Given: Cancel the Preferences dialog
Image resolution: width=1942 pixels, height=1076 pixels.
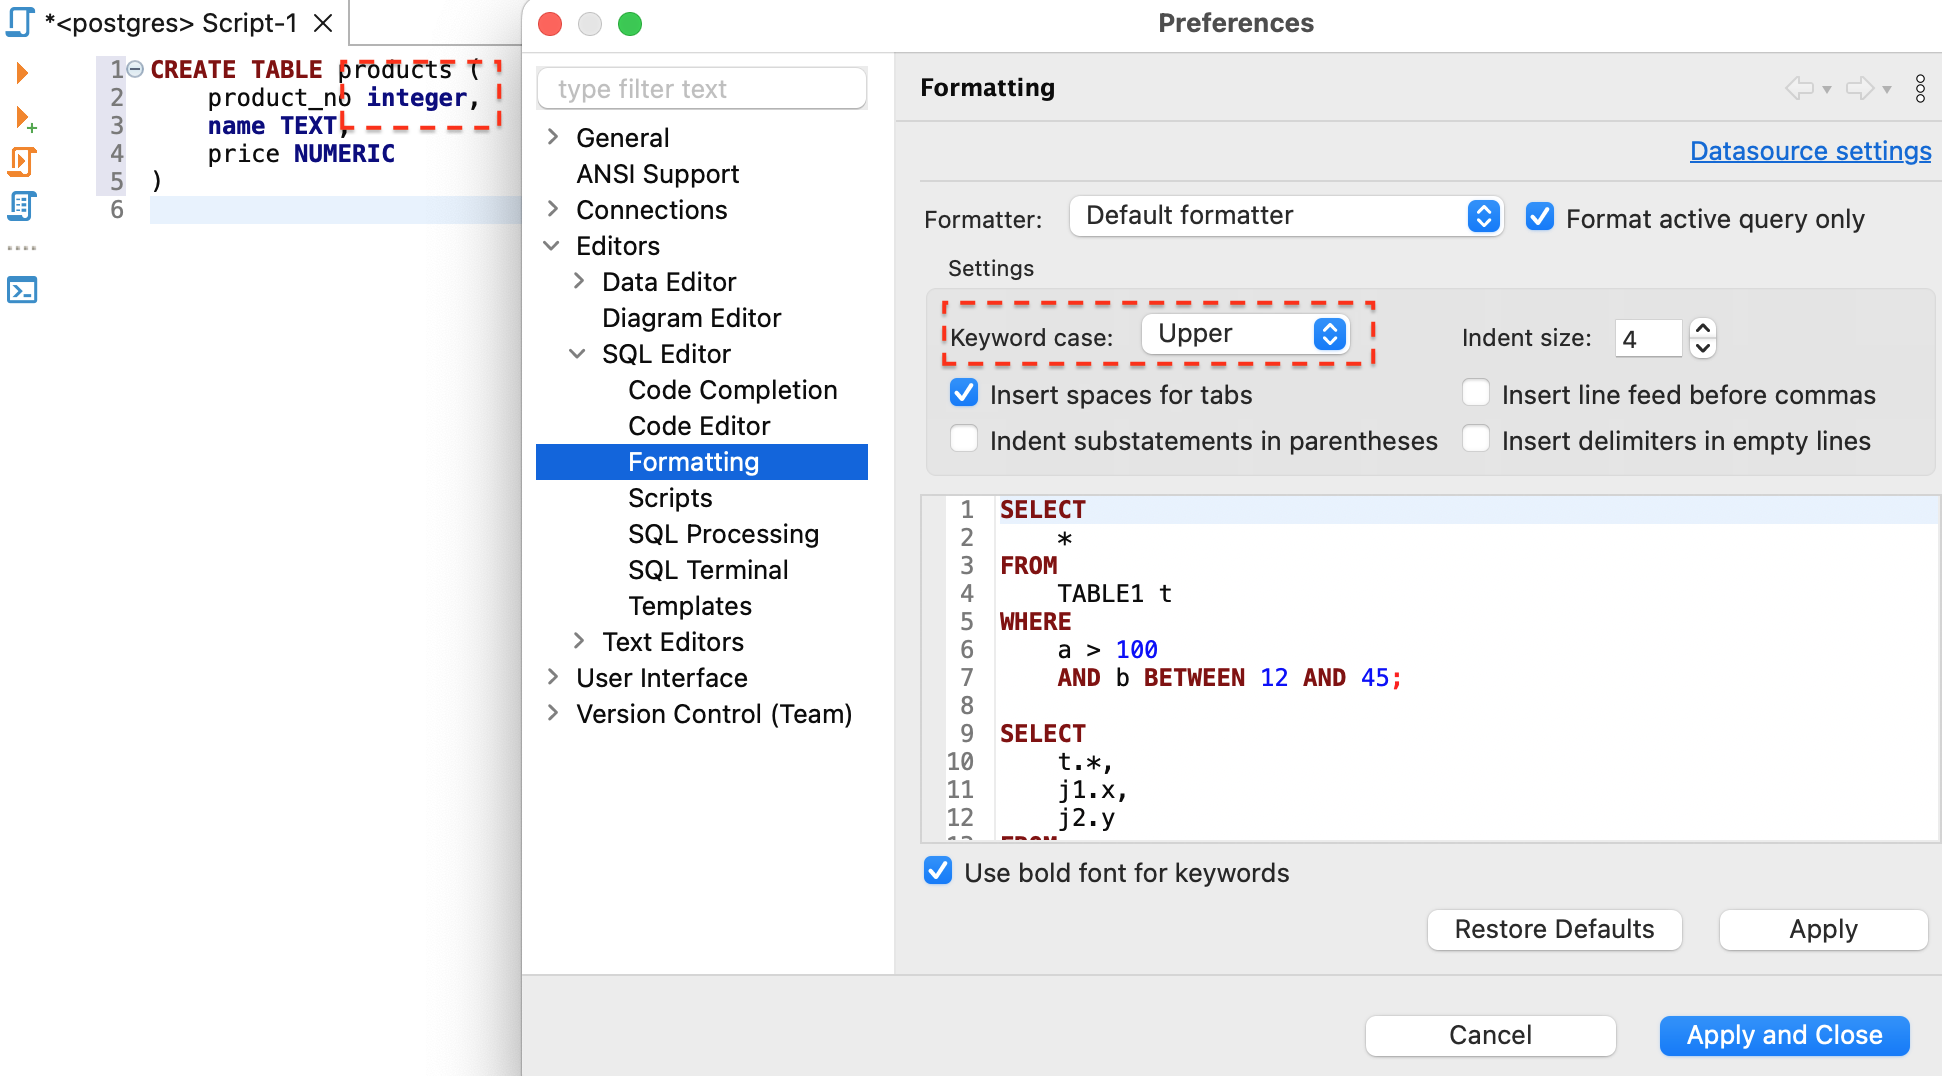Looking at the screenshot, I should [1490, 1035].
